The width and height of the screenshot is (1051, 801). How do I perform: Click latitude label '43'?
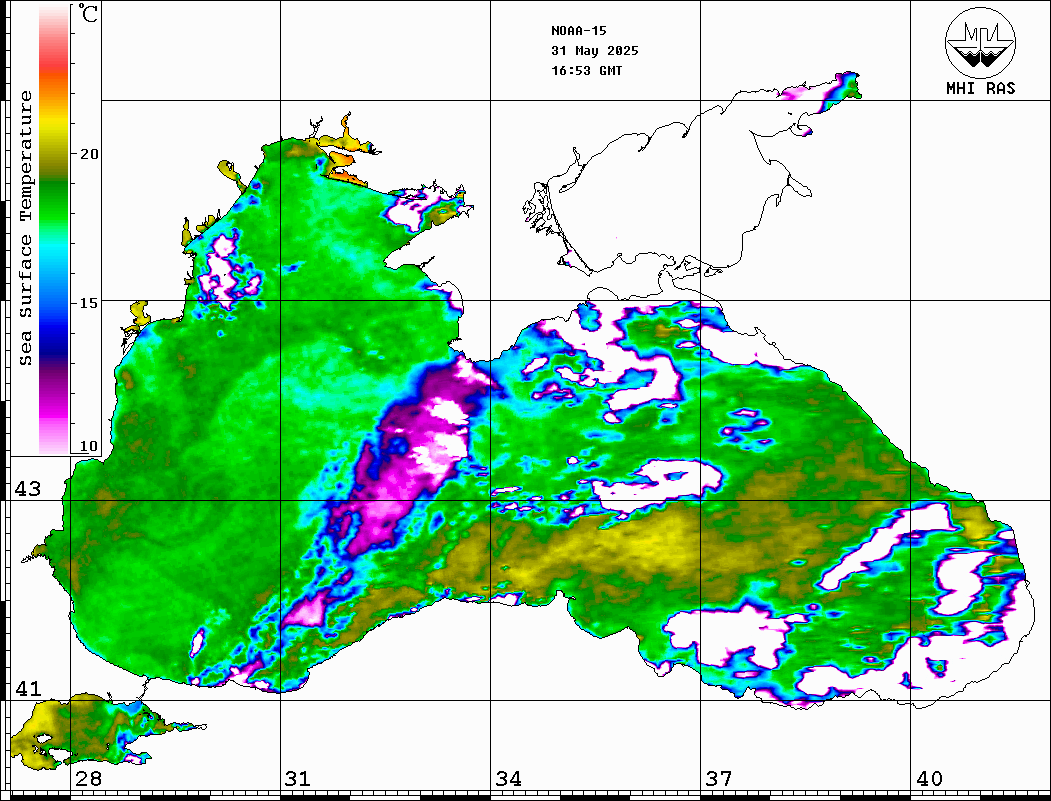(27, 489)
